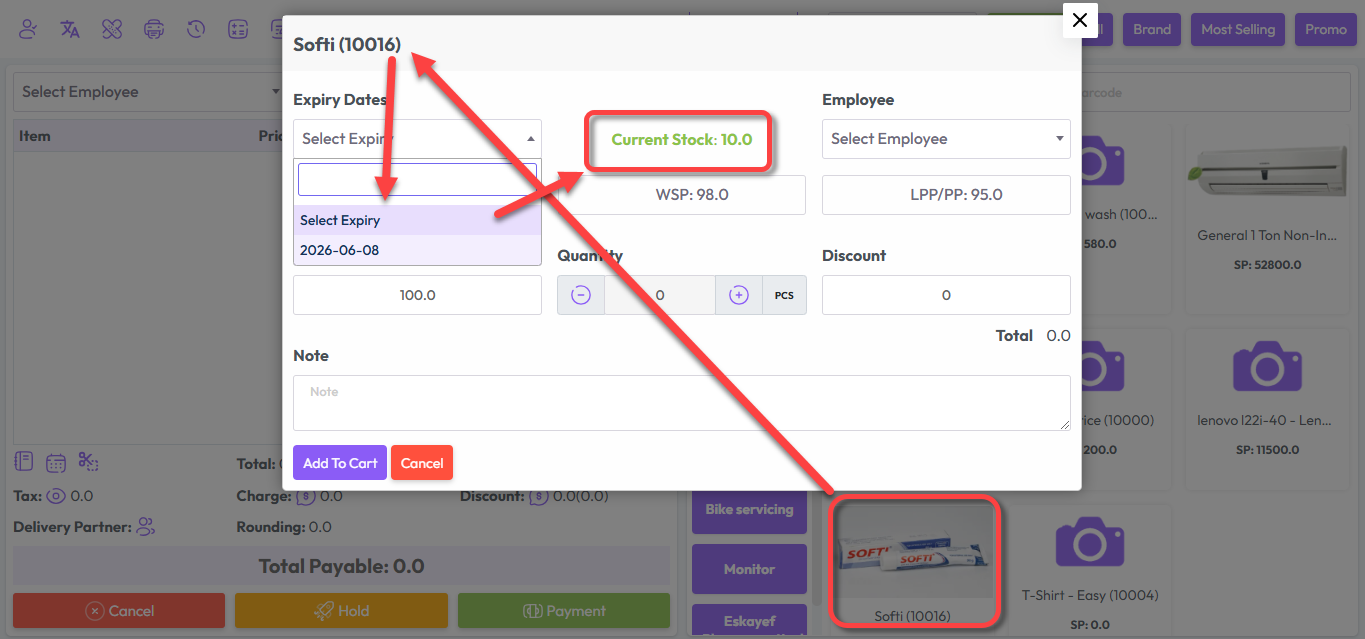The image size is (1365, 639).
Task: Close the Softi dialog with X button
Action: tap(1079, 20)
